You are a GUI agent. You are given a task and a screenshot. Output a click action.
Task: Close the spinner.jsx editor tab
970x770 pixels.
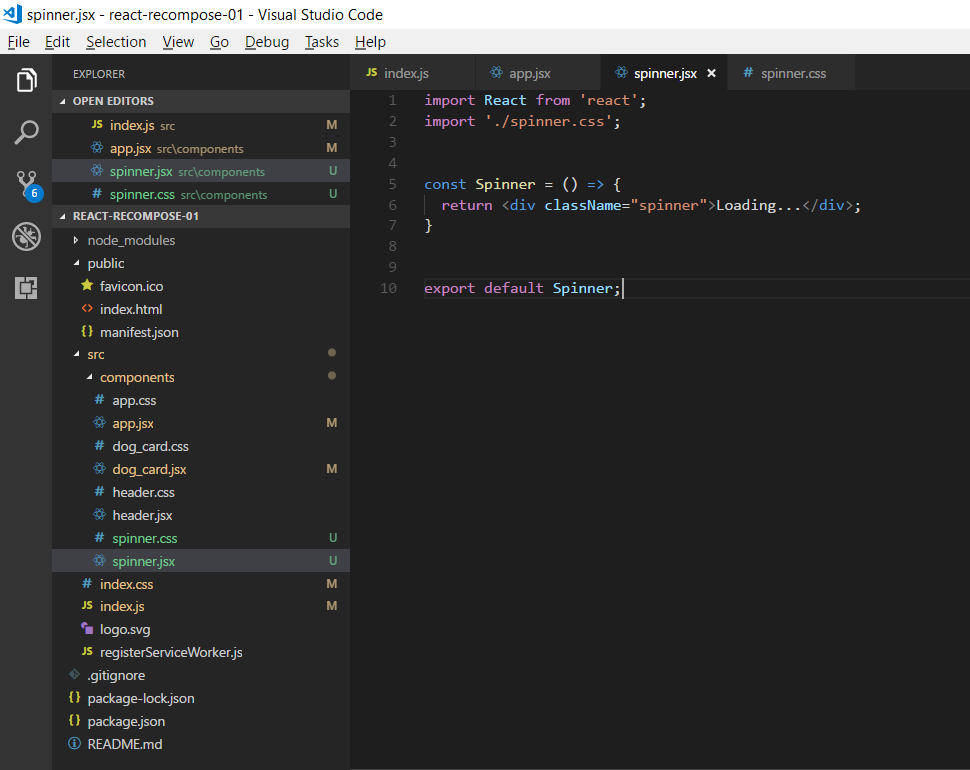[x=710, y=73]
